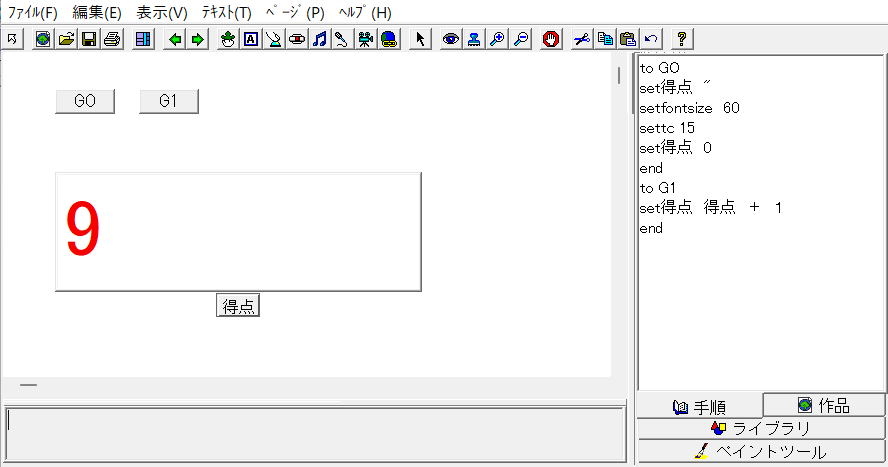Screen dimensions: 888x467
Task: Open the ヘルプ(H) menu
Action: pos(365,12)
